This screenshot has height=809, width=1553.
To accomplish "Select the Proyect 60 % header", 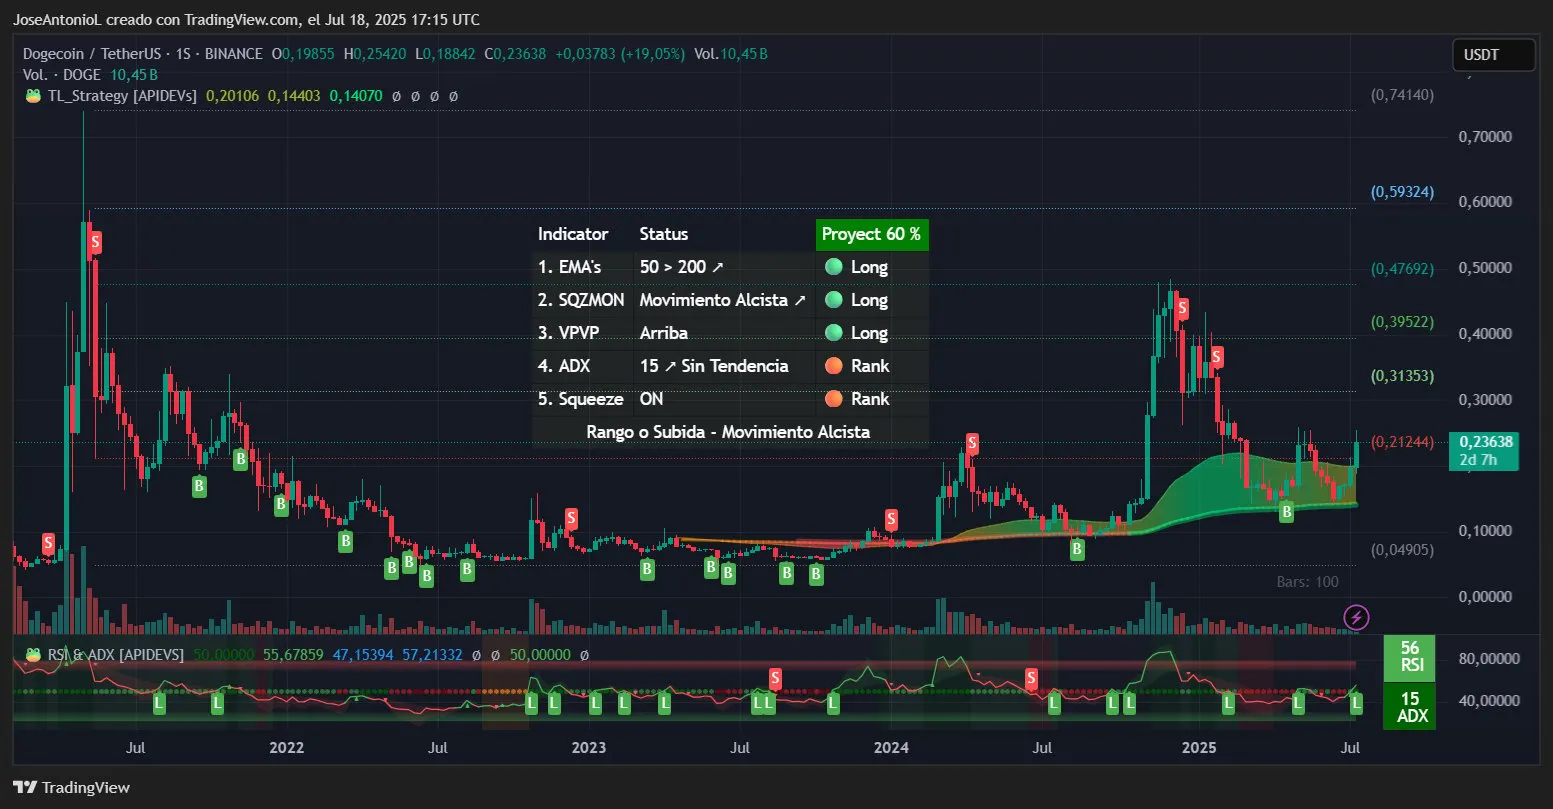I will point(871,234).
